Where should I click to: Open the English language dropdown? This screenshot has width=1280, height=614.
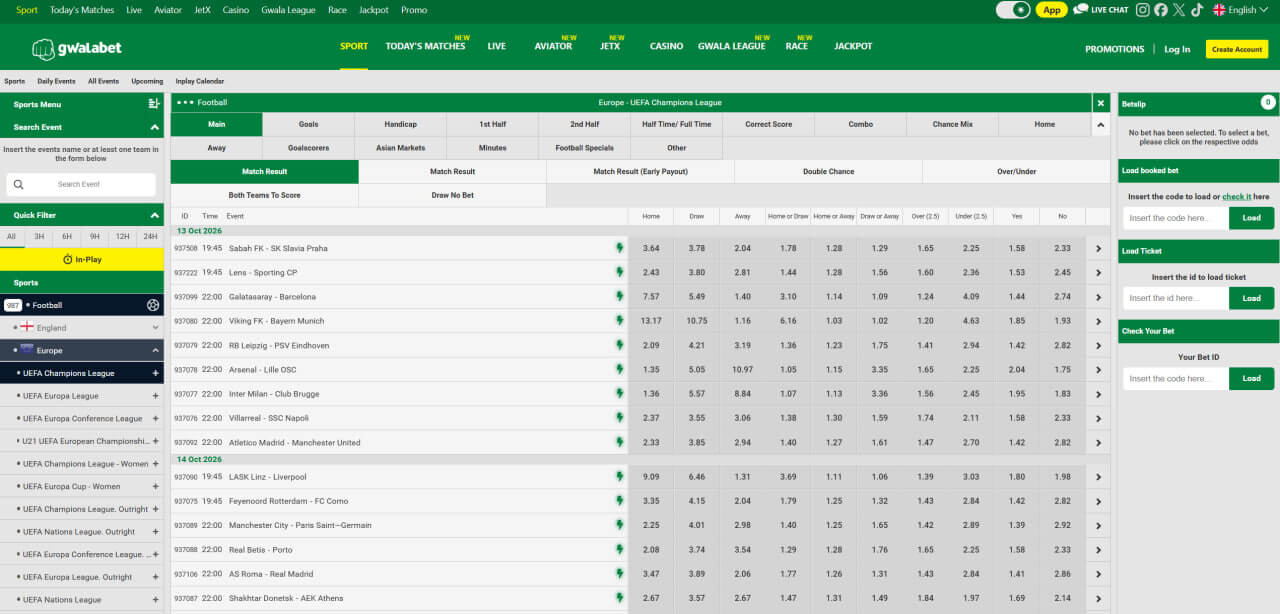(1240, 10)
